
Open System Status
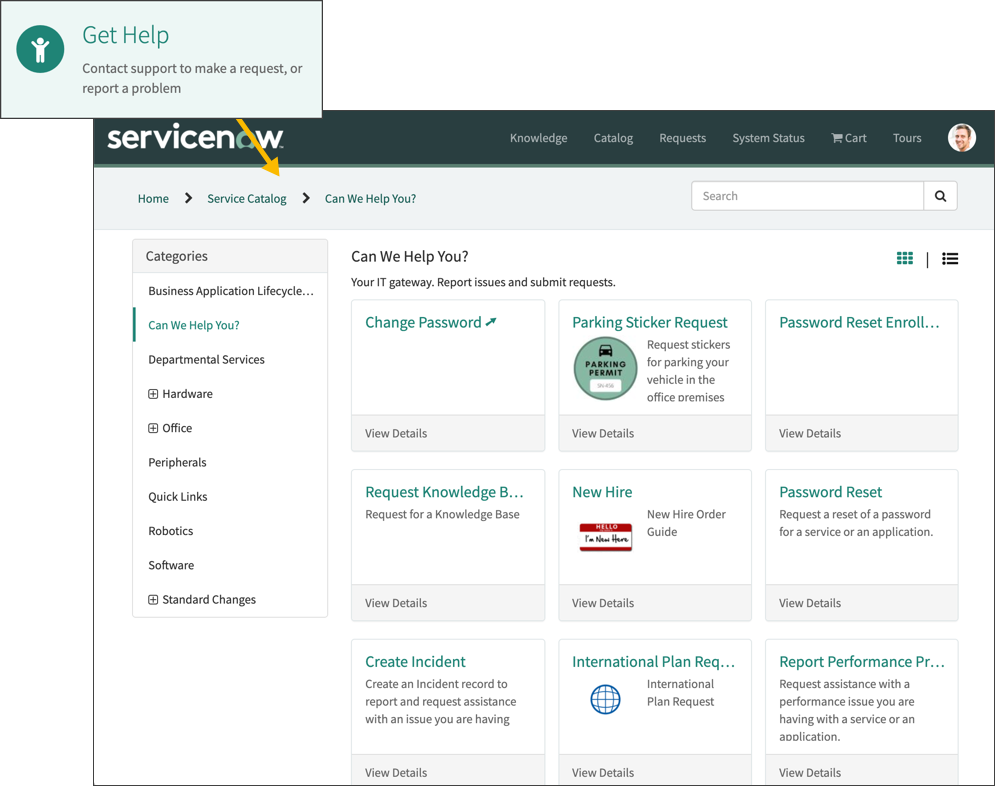(768, 138)
